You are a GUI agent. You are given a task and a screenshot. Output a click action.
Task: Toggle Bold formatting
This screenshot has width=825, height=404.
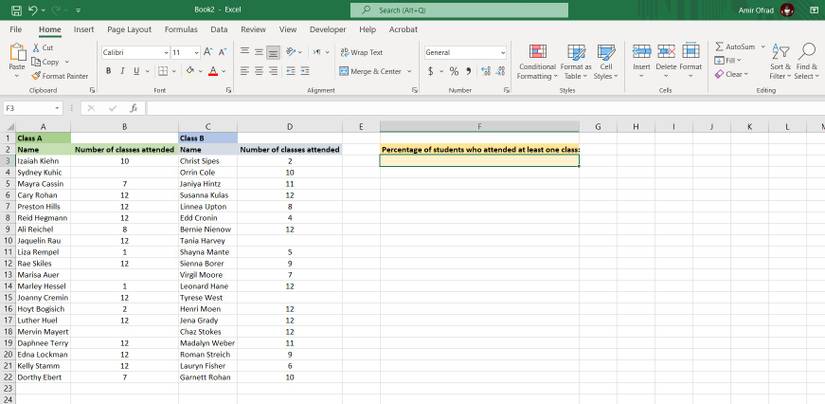pyautogui.click(x=109, y=71)
